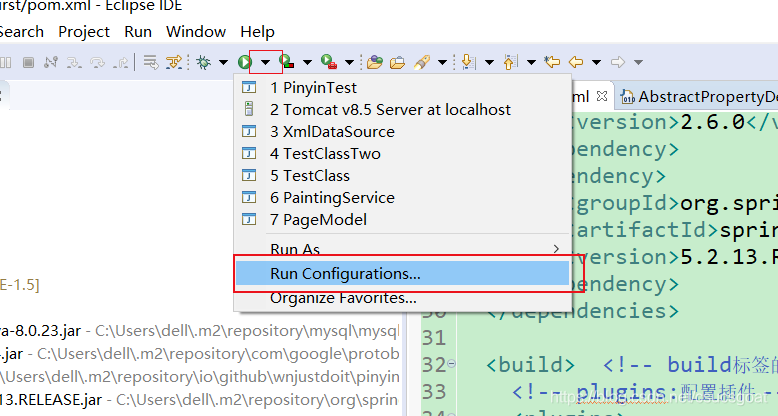Click the PinyinTest Java icon
778x416 pixels.
pyautogui.click(x=249, y=87)
